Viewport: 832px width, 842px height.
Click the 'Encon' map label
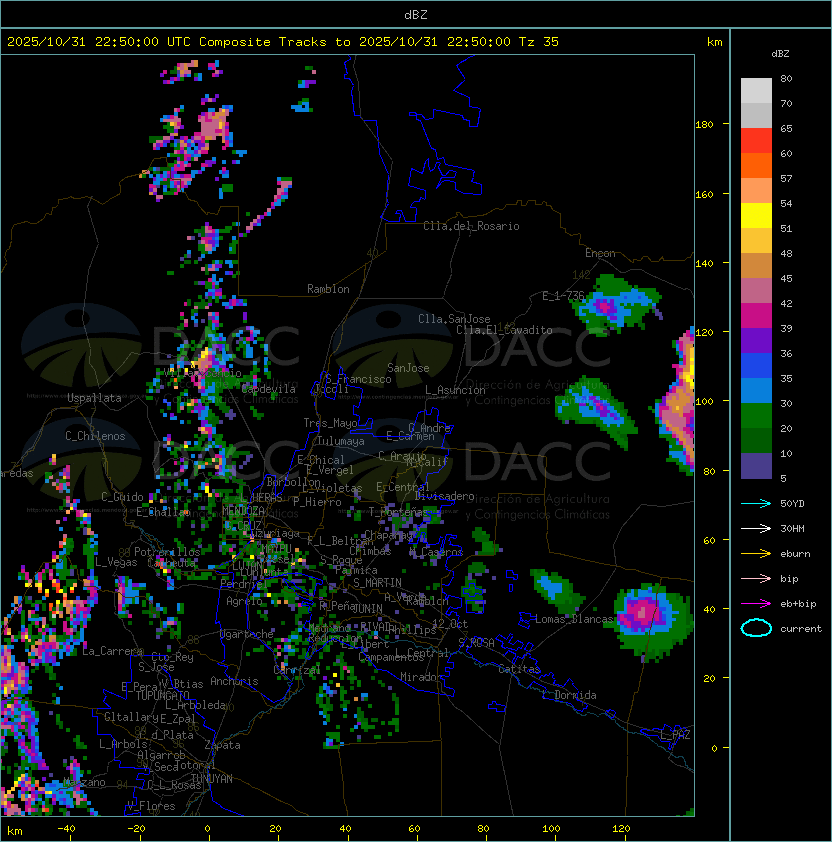pyautogui.click(x=600, y=253)
